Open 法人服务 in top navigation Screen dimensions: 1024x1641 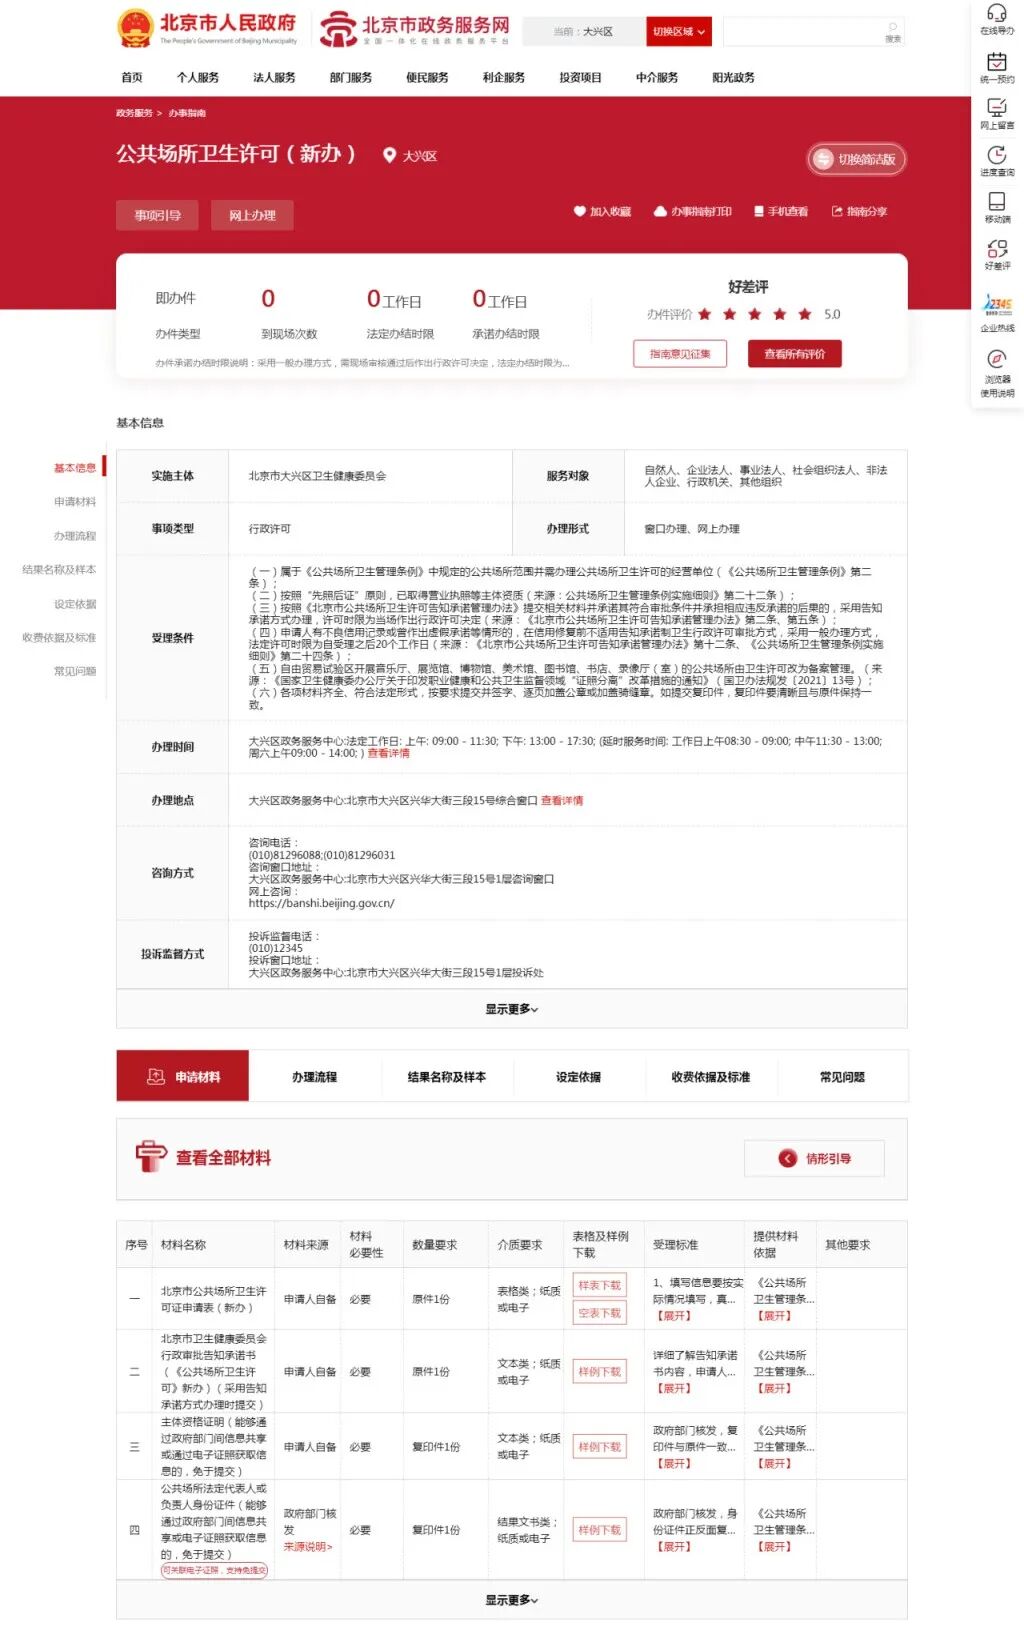(274, 78)
